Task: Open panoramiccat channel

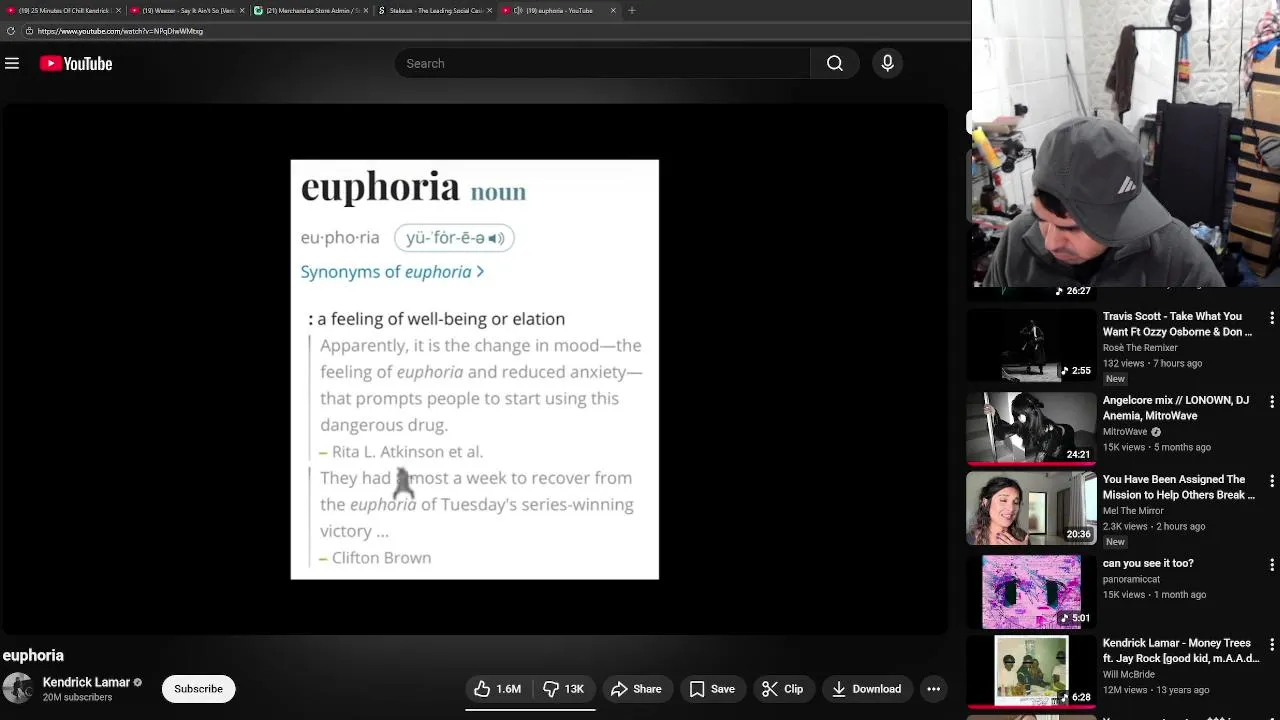Action: point(1131,579)
